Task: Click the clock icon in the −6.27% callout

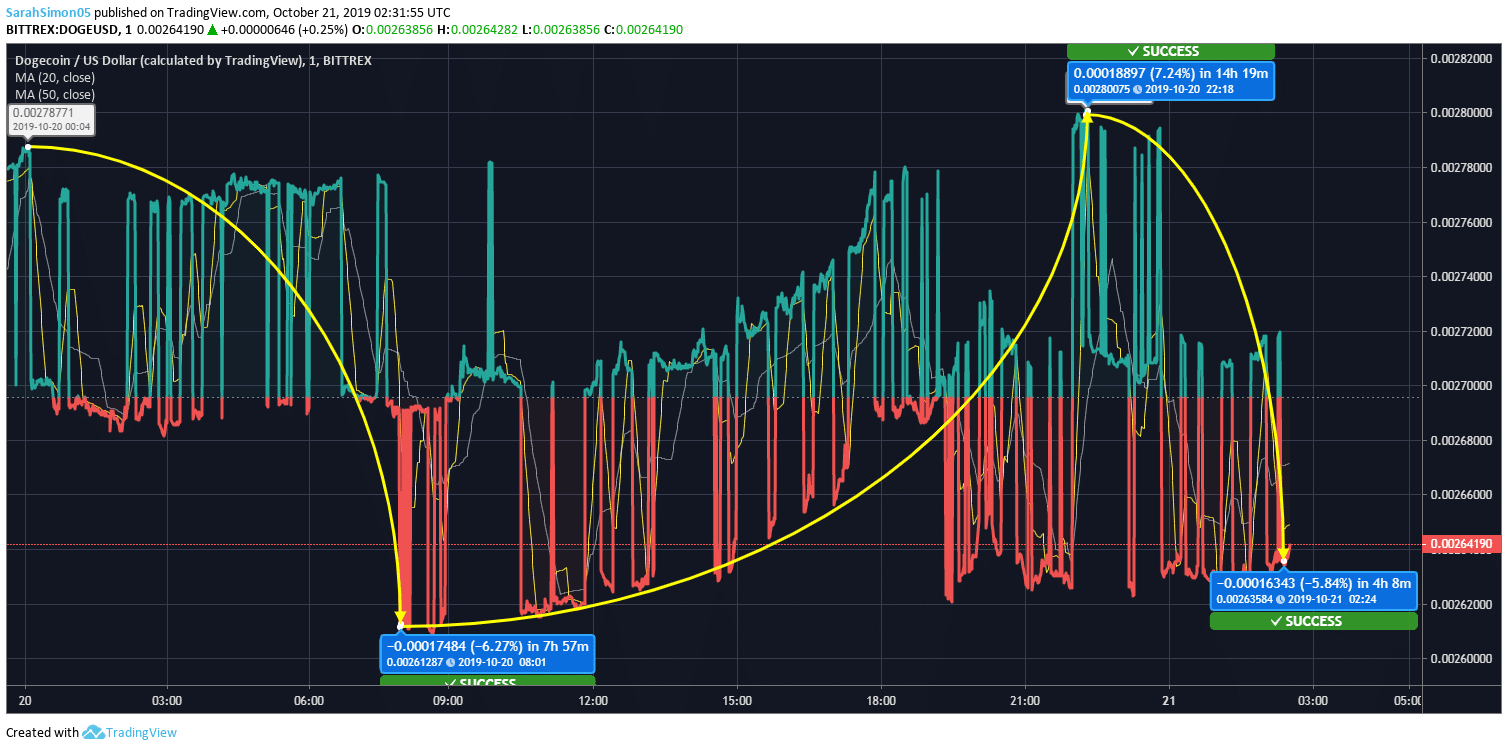Action: [x=451, y=663]
